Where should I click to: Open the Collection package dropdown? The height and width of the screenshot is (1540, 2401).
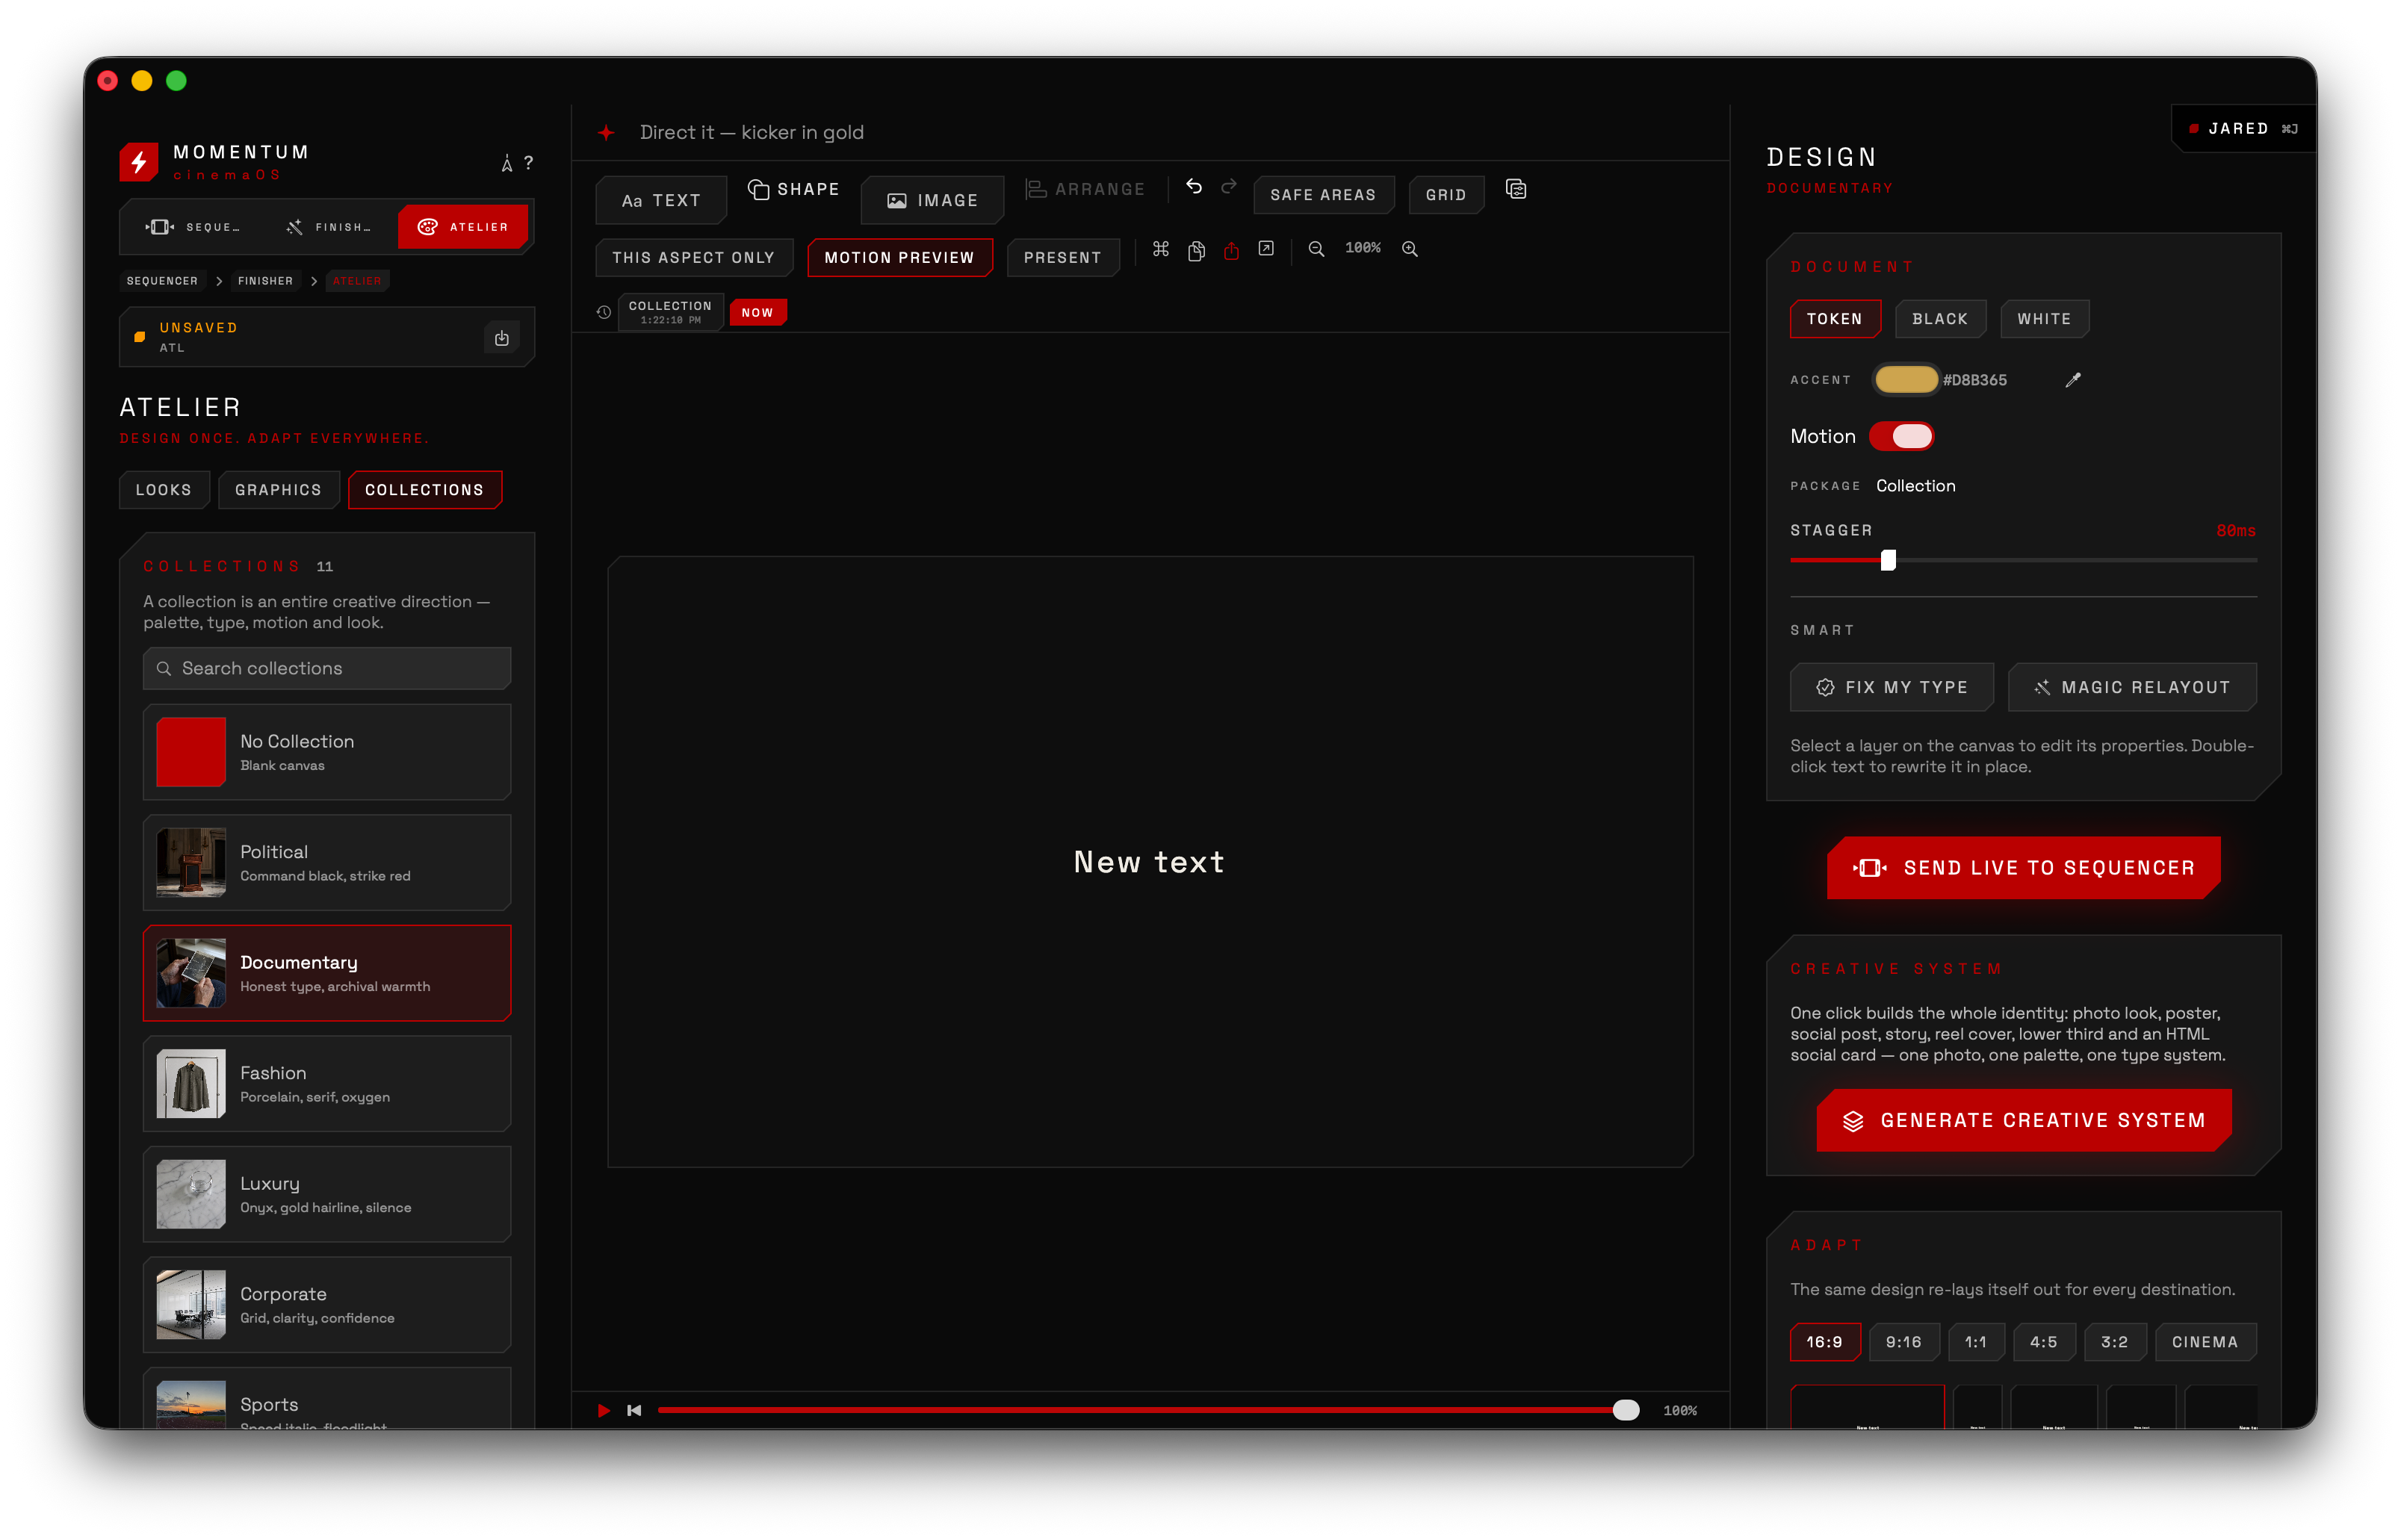click(x=1915, y=486)
